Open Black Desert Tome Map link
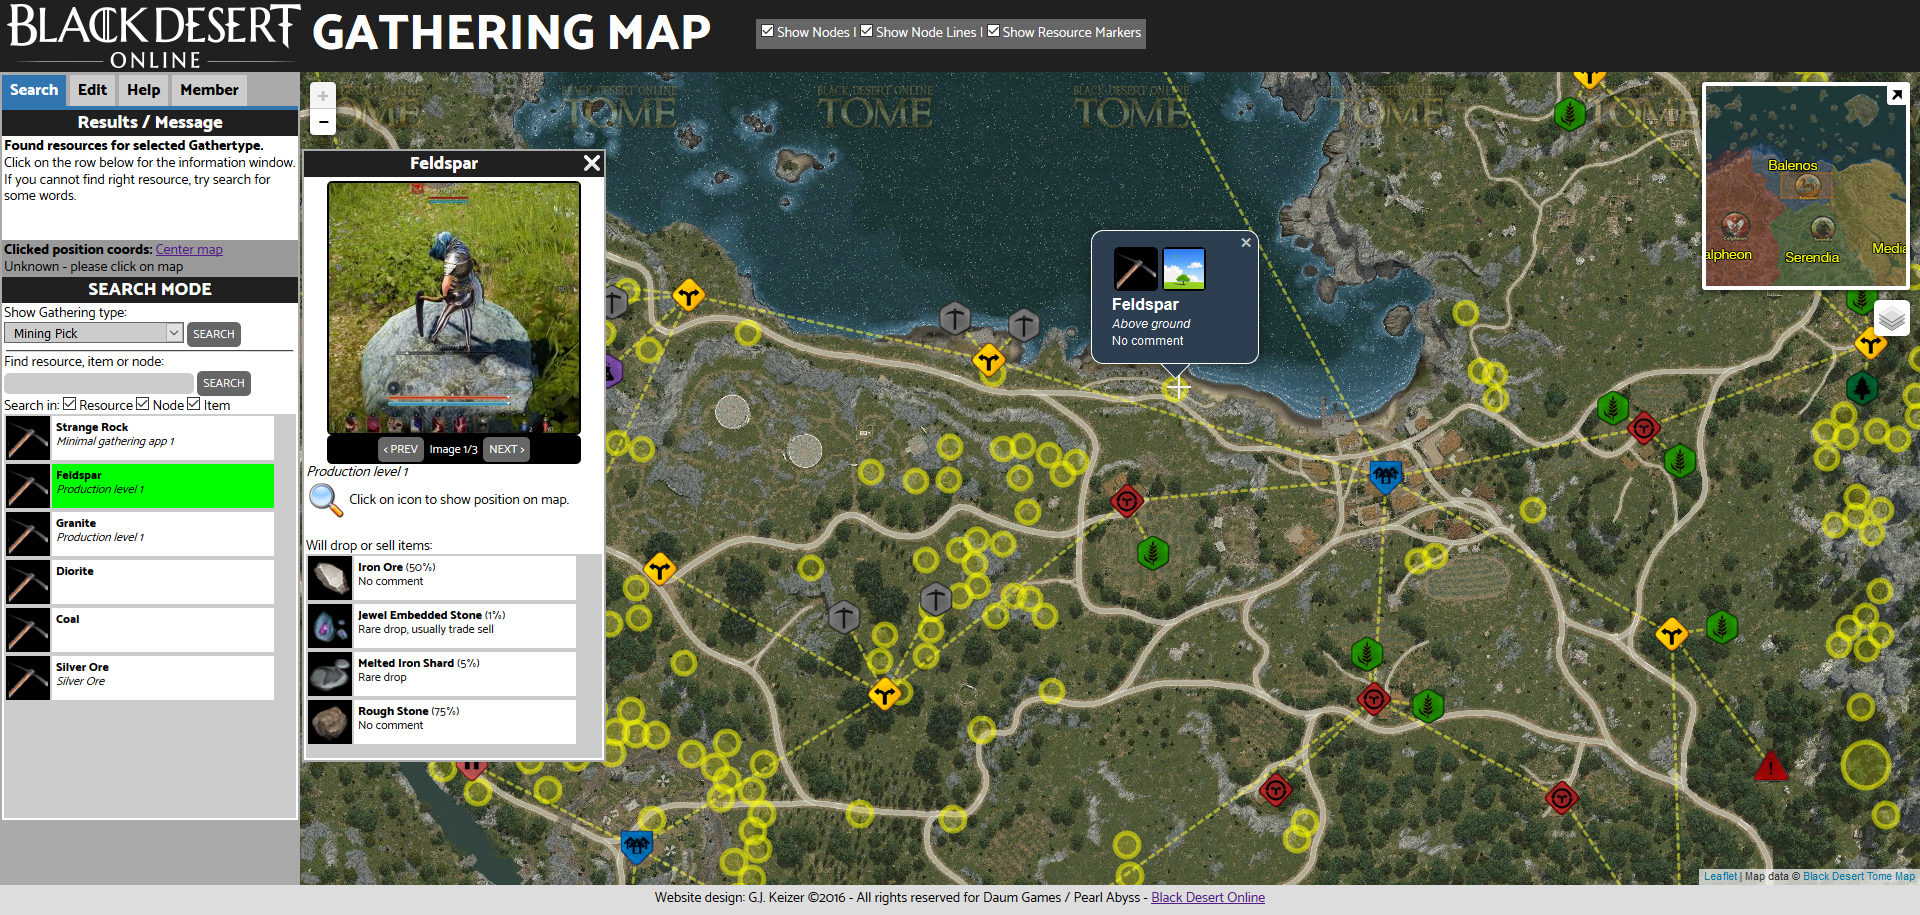The image size is (1920, 915). (x=1859, y=876)
